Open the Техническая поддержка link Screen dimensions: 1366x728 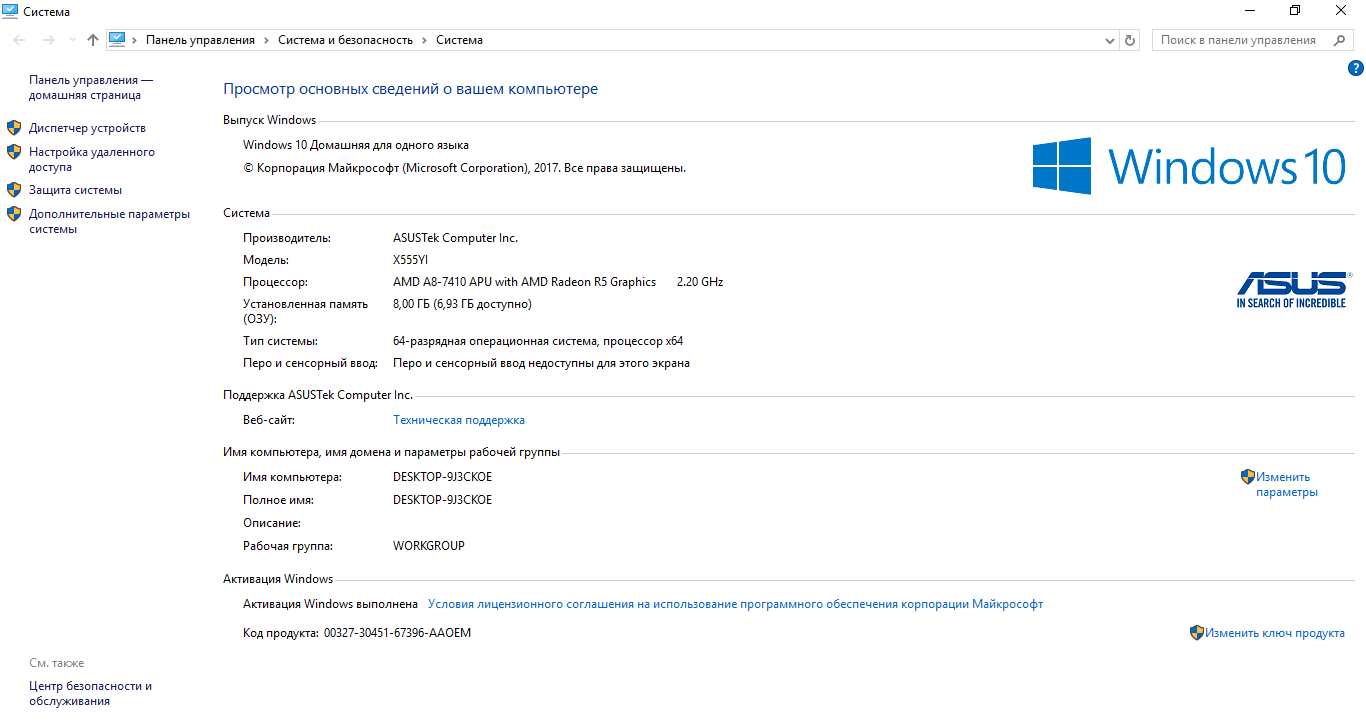point(459,420)
